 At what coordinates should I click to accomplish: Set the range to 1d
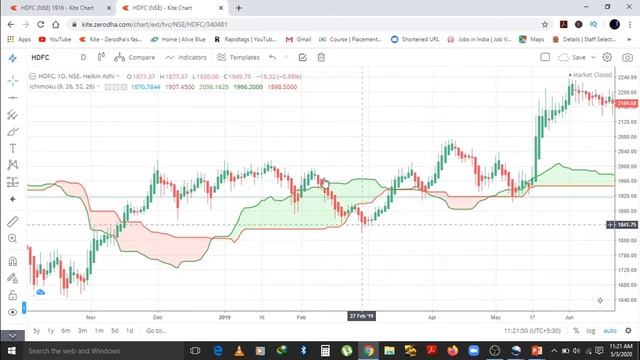(129, 331)
